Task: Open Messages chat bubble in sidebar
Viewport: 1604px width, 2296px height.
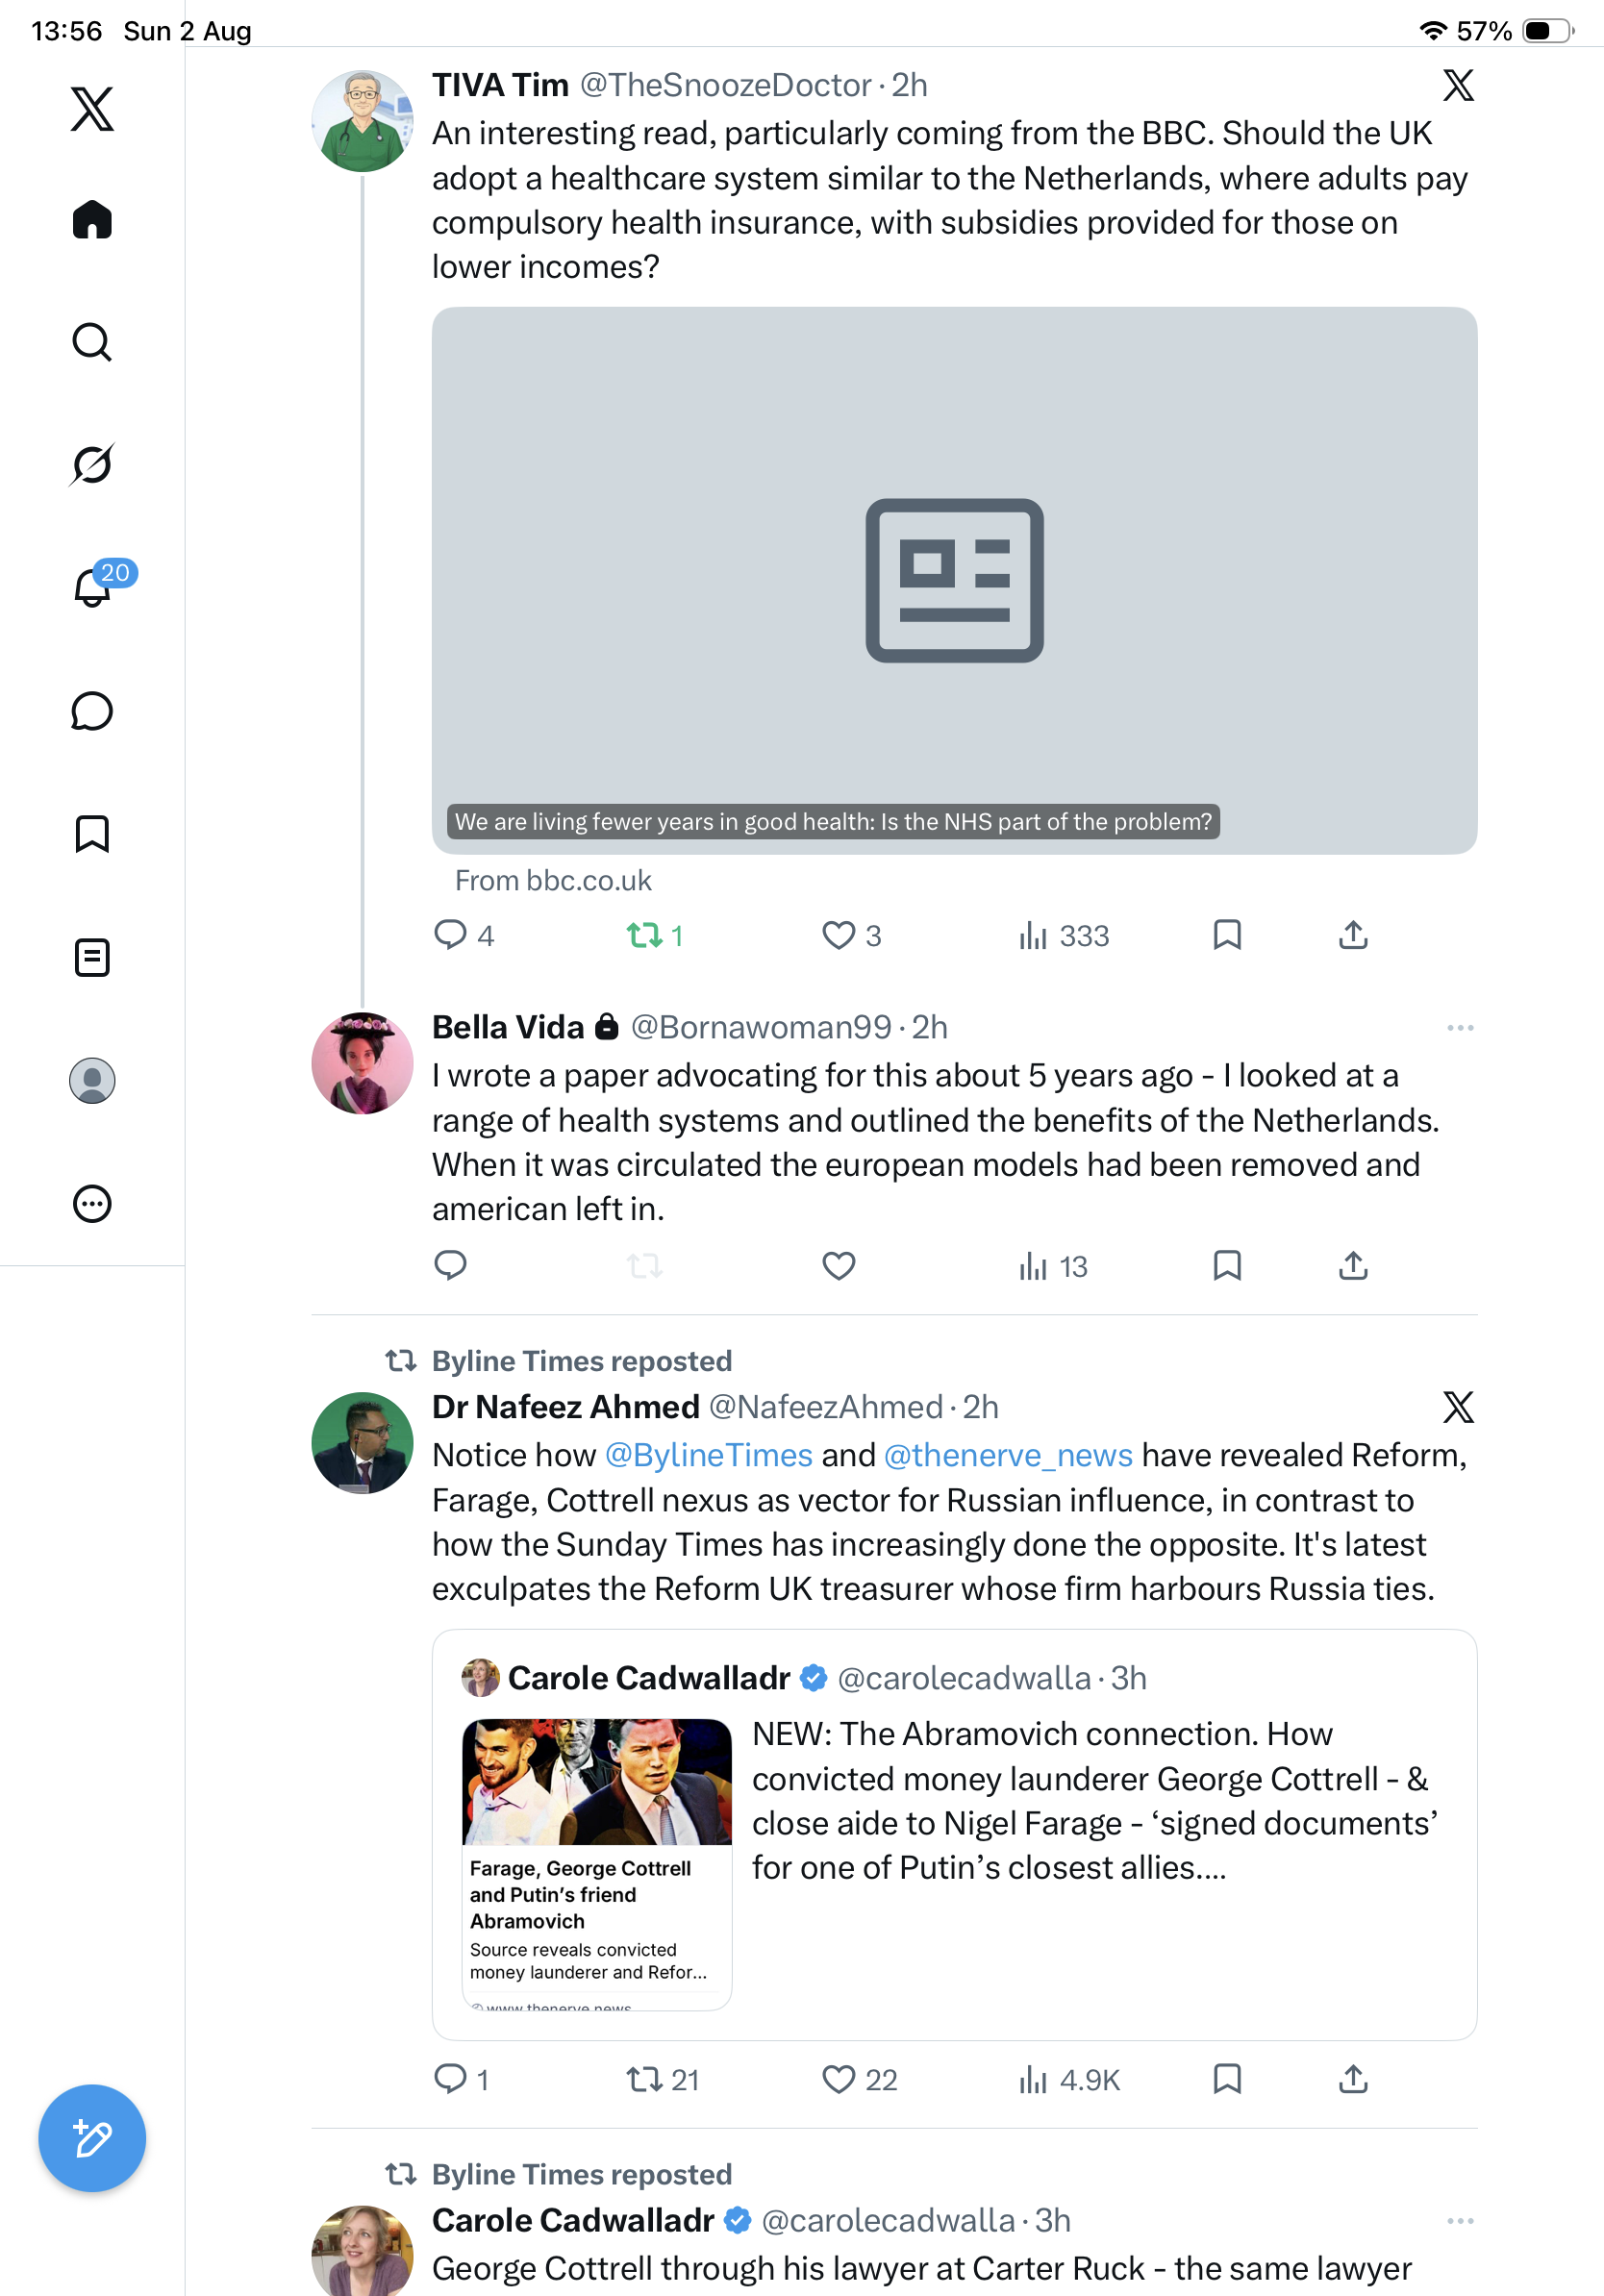Action: tap(92, 711)
